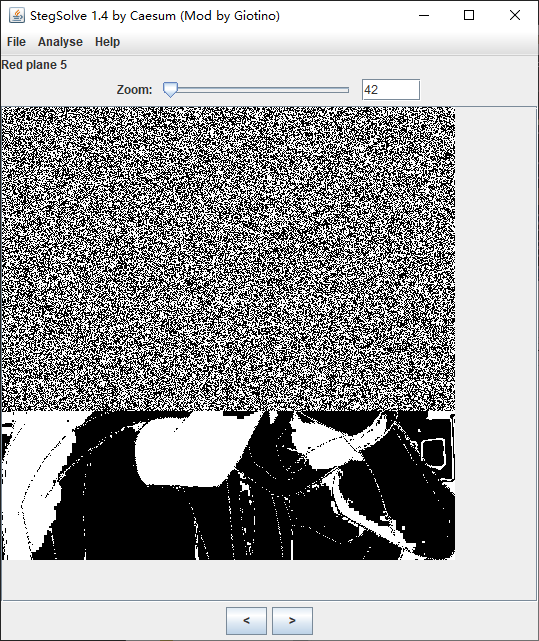Click the empty gray area right of the image
Viewport: 539px width, 641px height.
point(495,333)
